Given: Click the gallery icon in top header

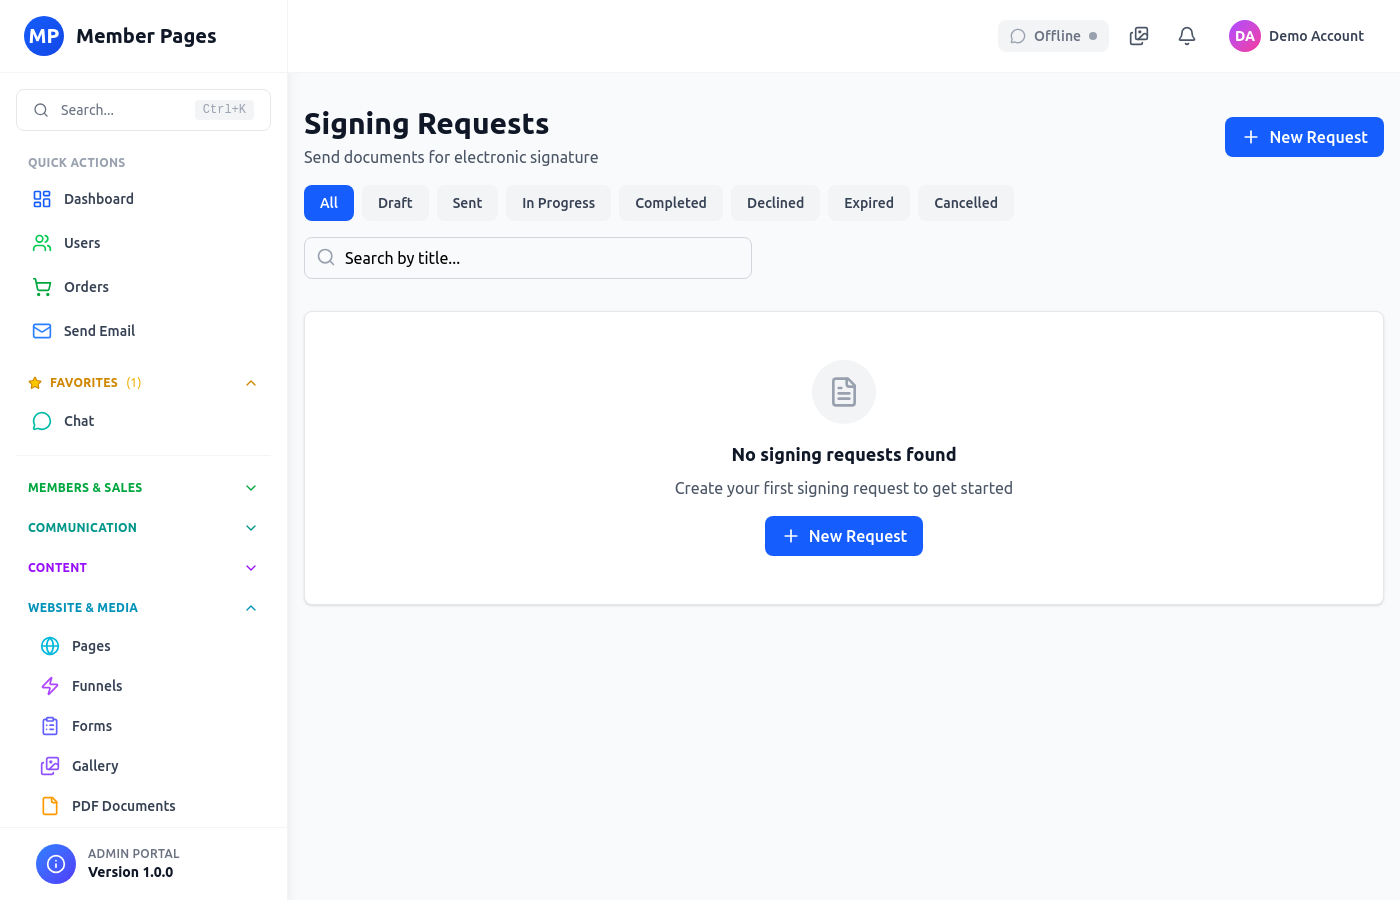Looking at the screenshot, I should pos(1139,36).
